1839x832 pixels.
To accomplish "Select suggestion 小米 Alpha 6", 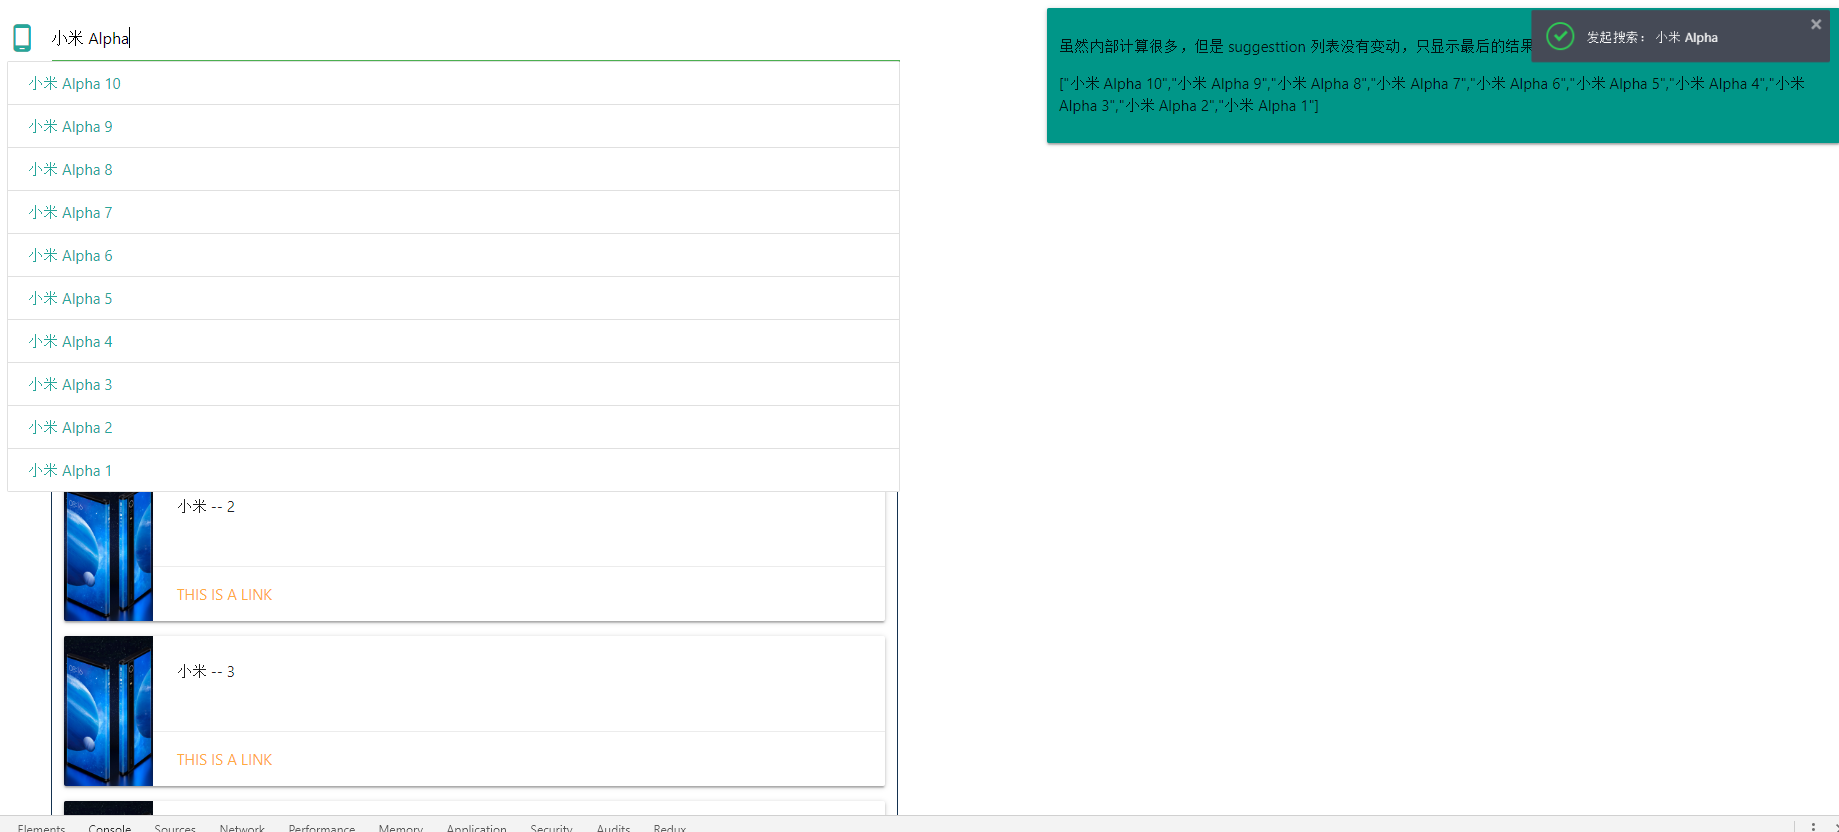I will (453, 255).
